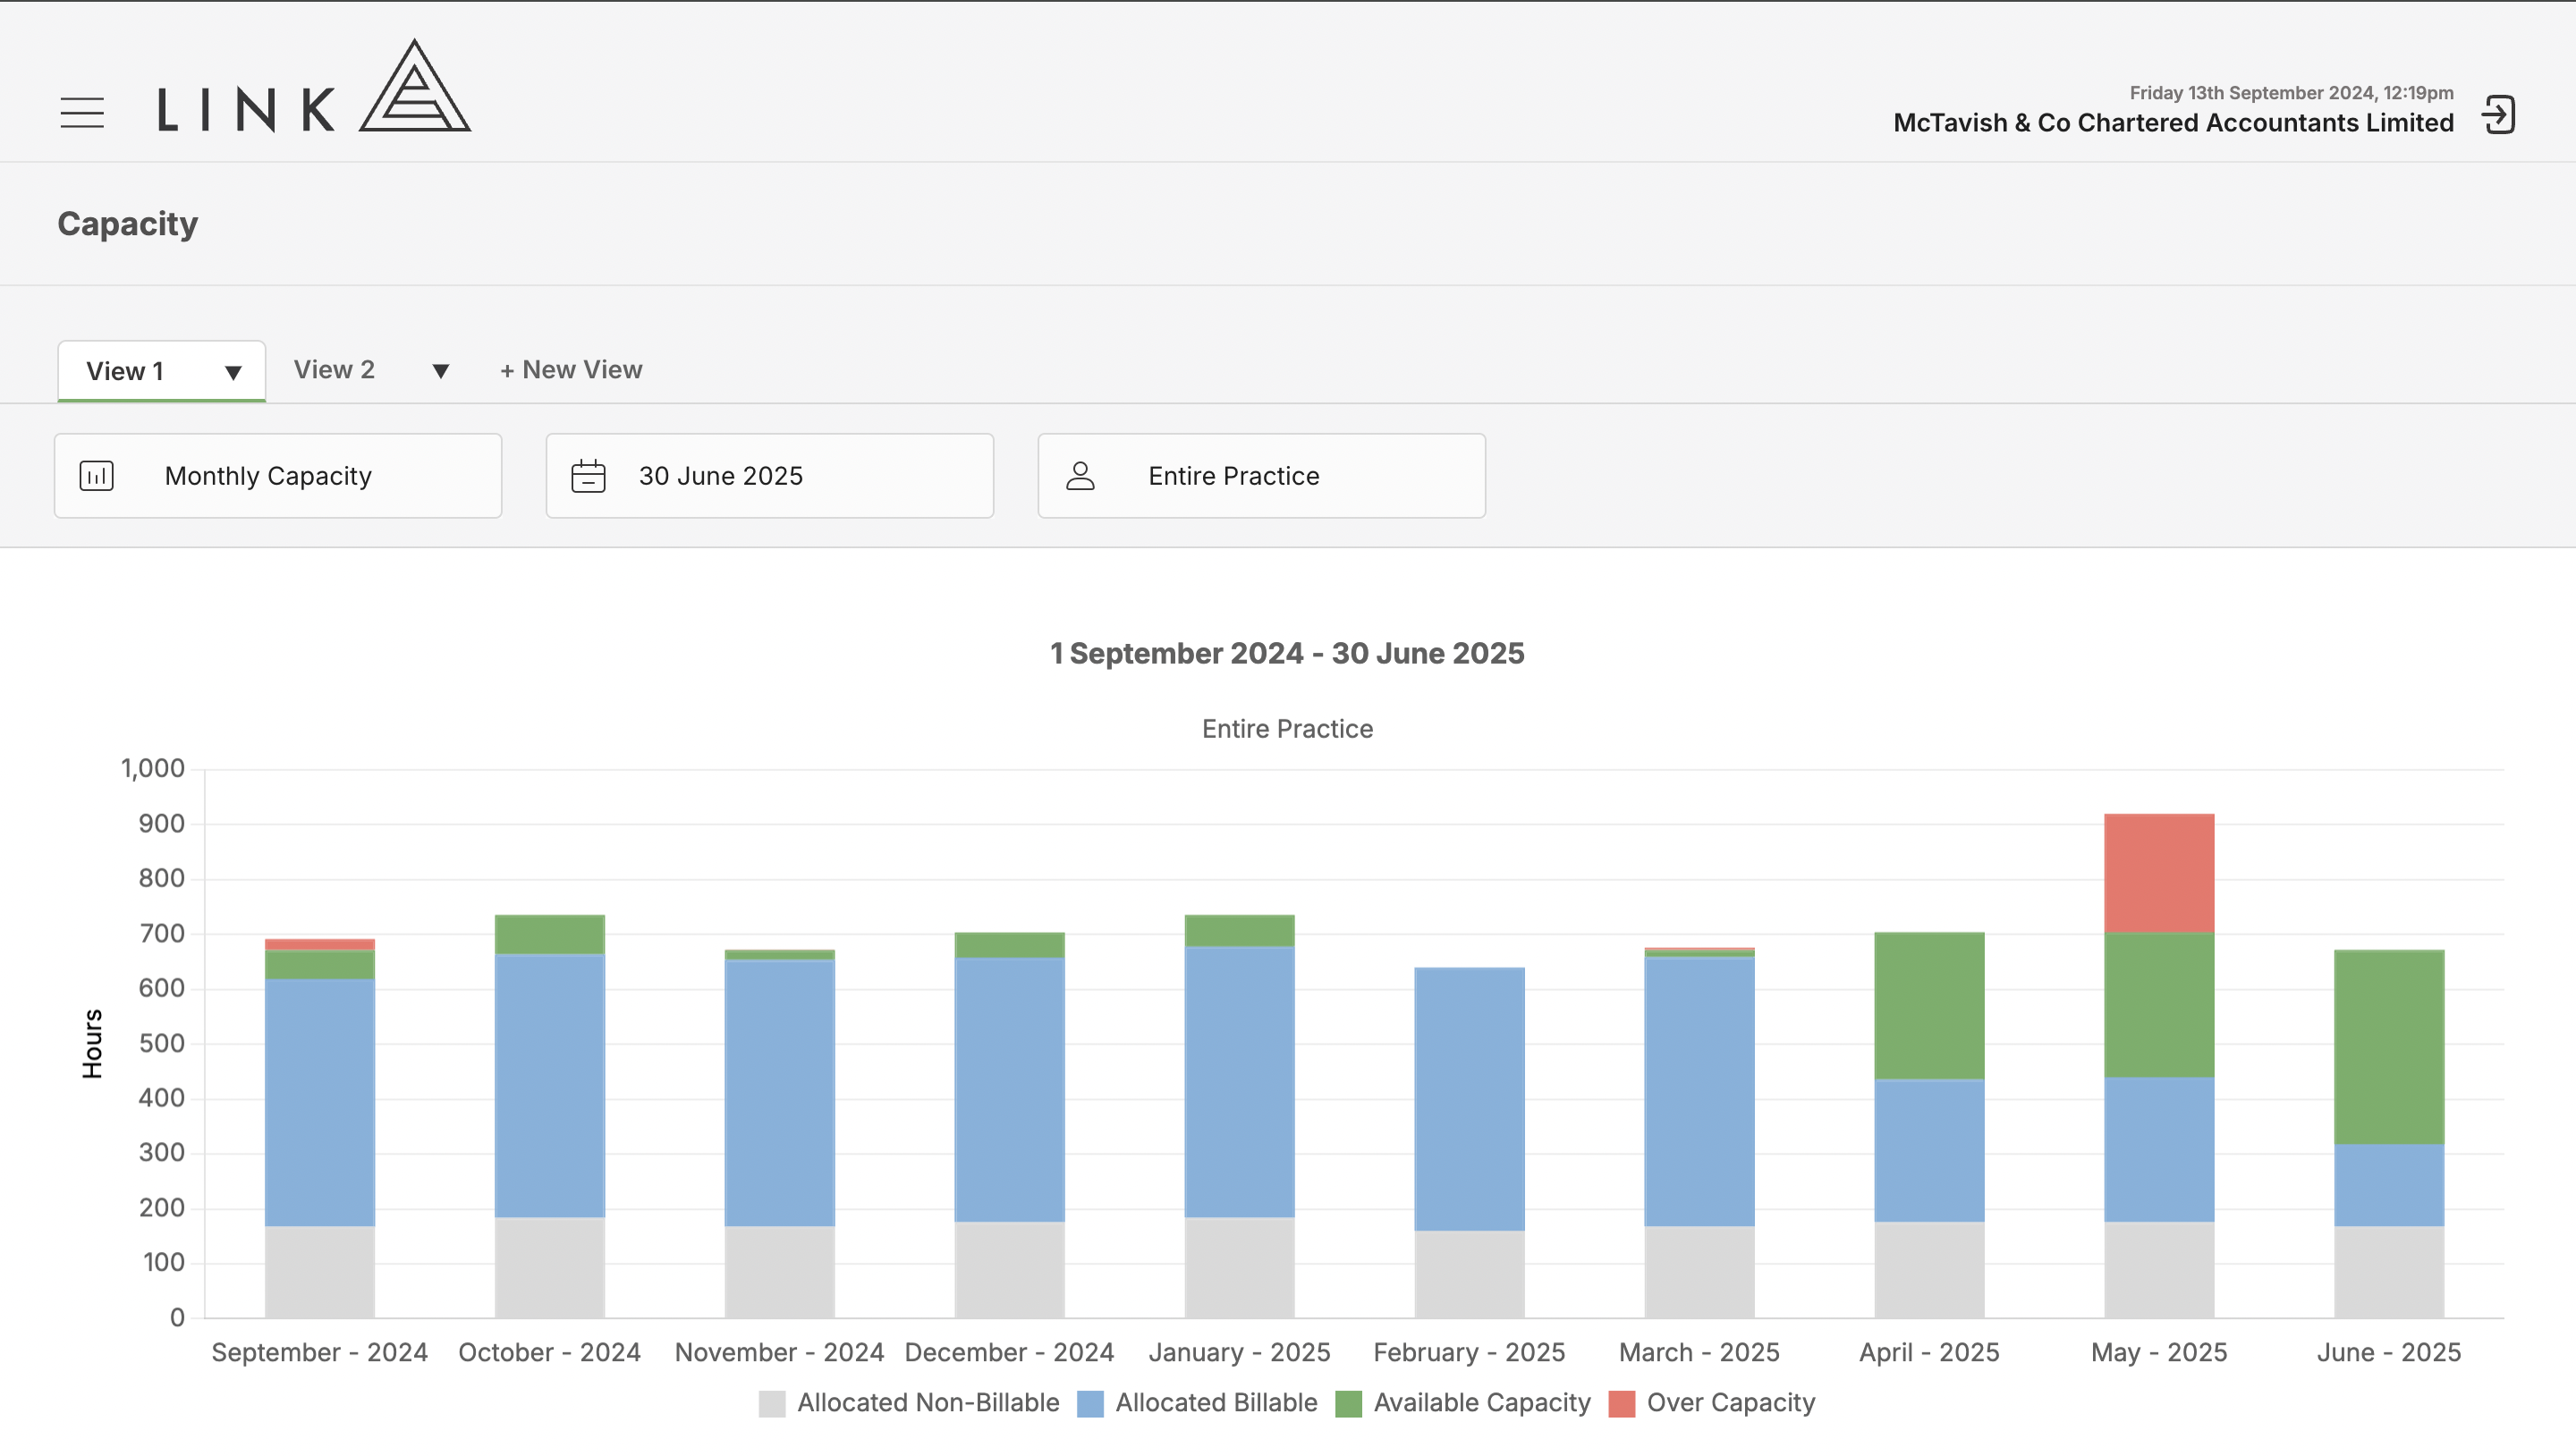Toggle Allocated Non-Billable legend swatch

point(772,1404)
